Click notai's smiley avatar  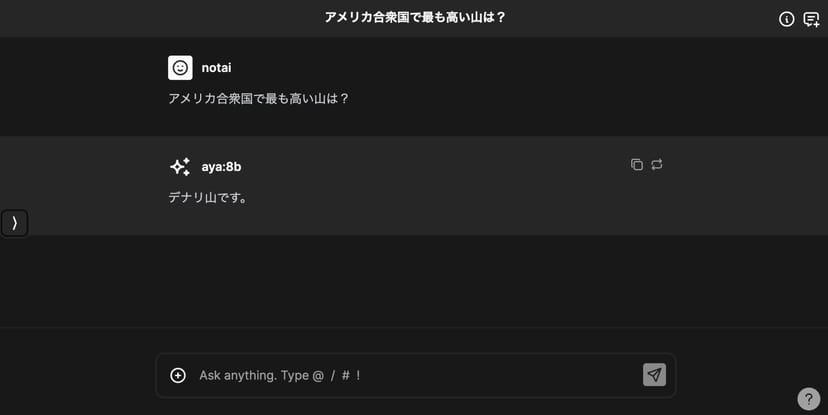pos(180,68)
